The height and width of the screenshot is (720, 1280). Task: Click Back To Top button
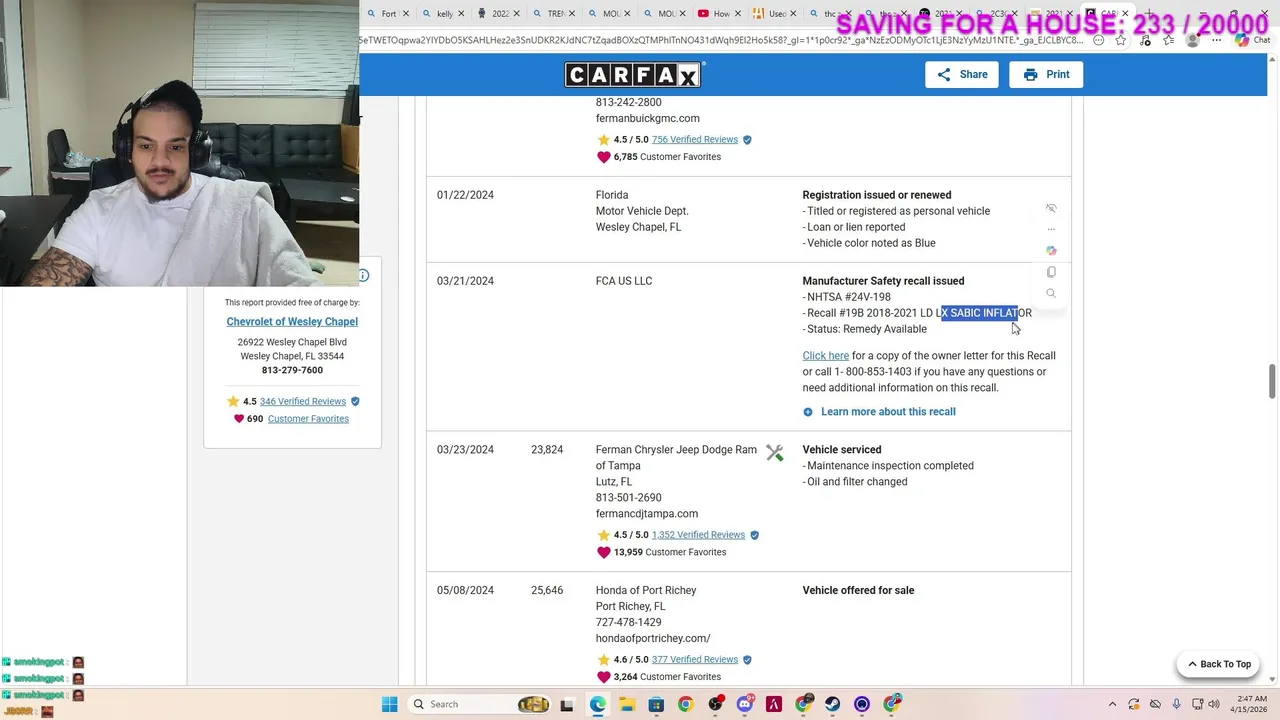click(1219, 664)
